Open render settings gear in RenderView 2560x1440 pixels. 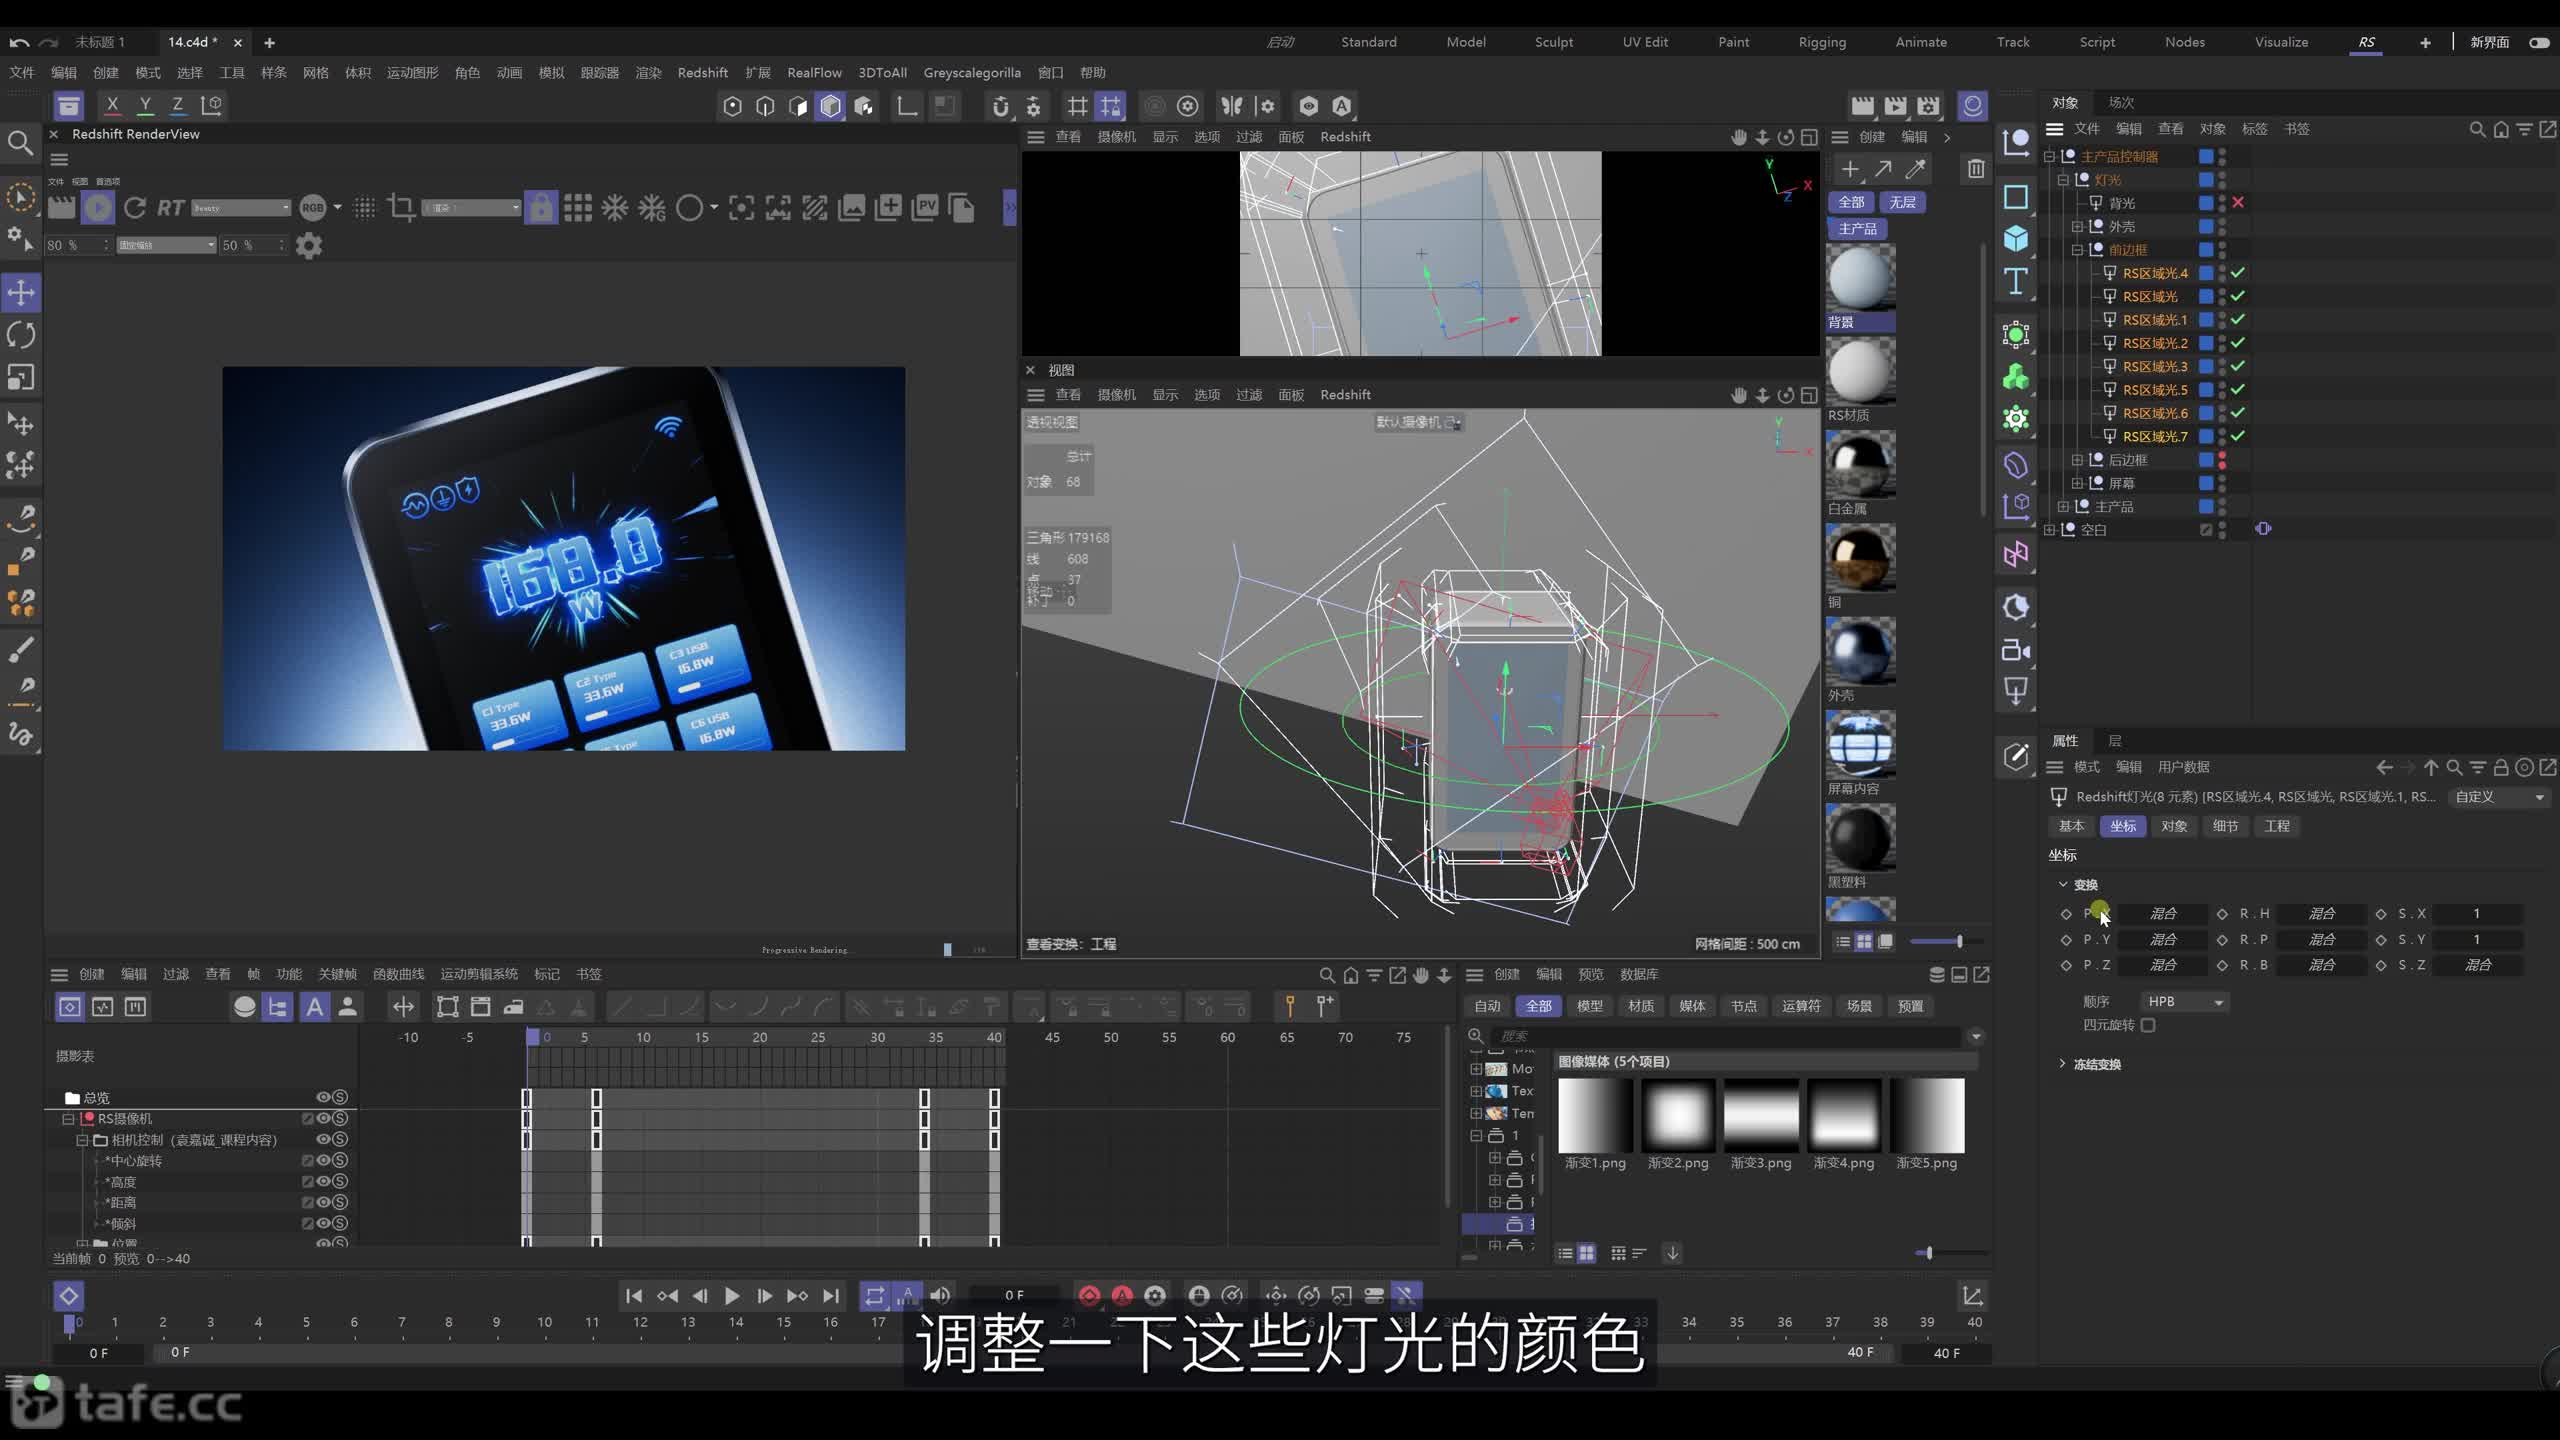point(309,245)
